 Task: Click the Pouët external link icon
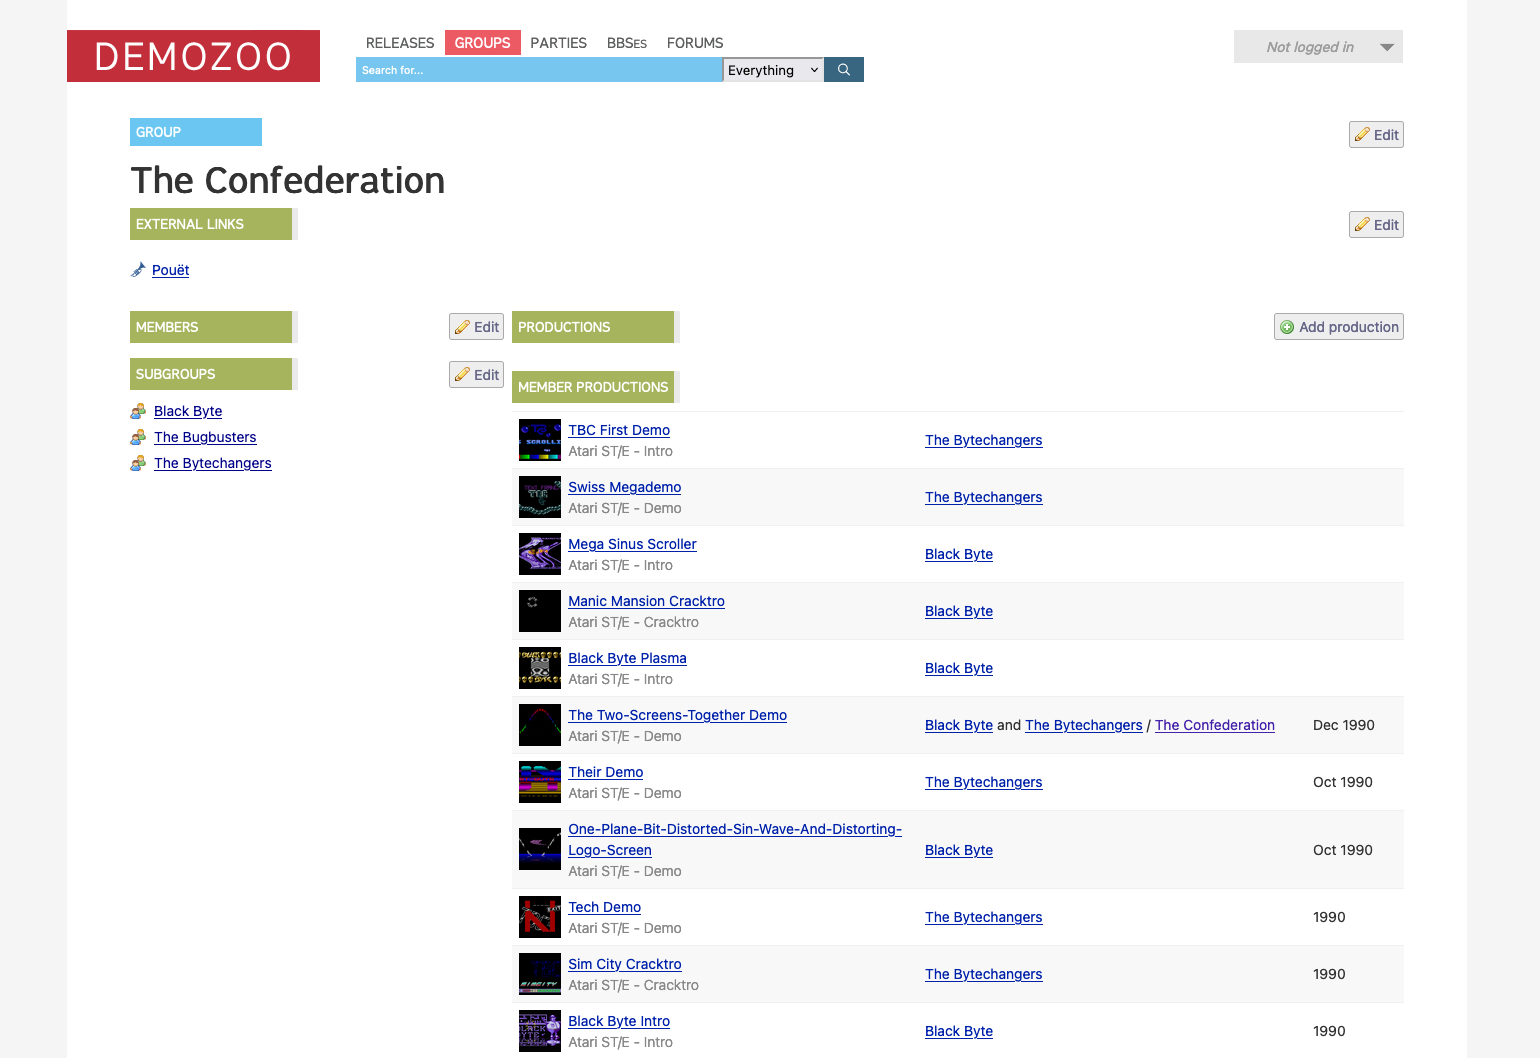point(138,270)
